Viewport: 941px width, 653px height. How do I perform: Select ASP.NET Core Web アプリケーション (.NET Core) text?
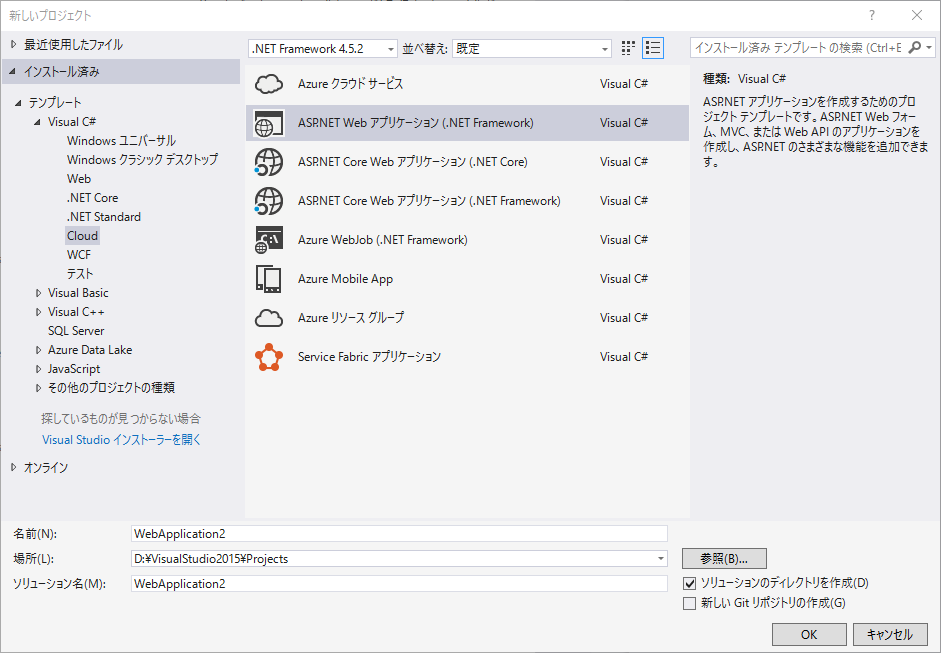[412, 162]
